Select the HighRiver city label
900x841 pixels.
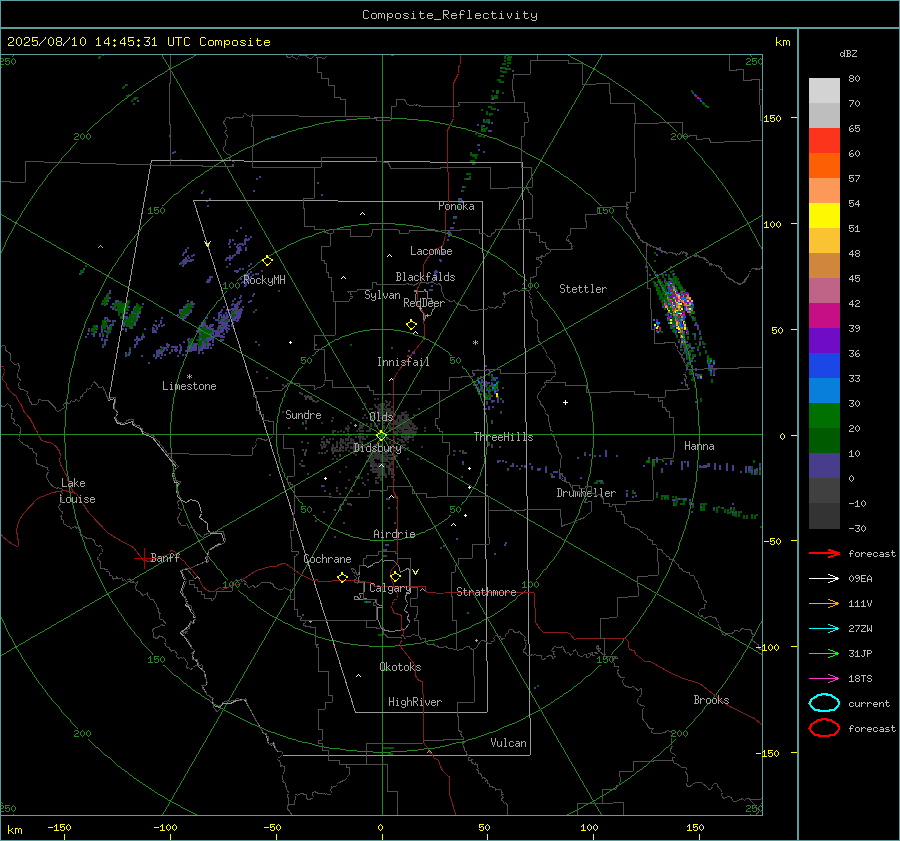point(415,702)
